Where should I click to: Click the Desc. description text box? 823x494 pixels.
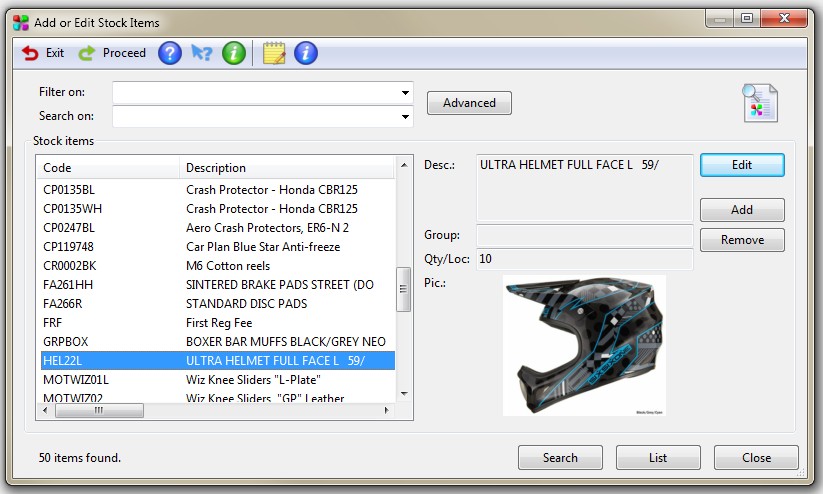click(x=584, y=187)
